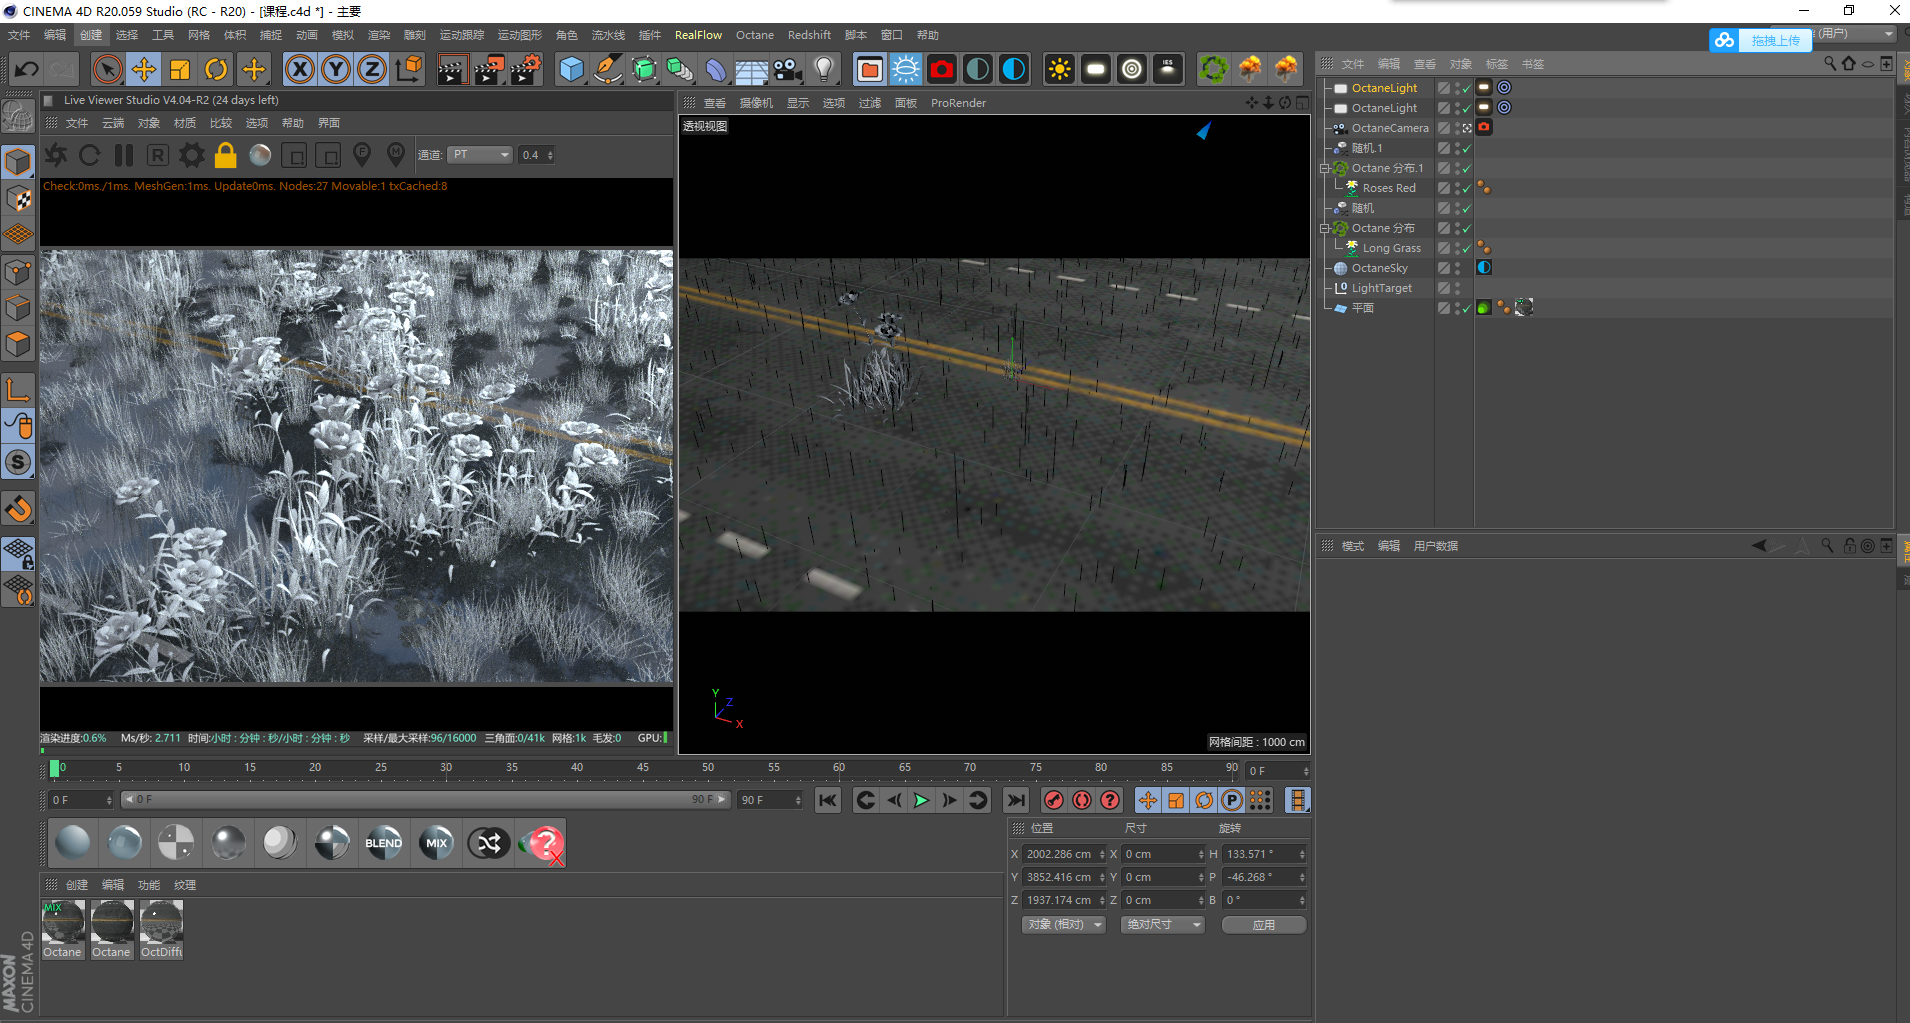Restart render in Live Viewer
This screenshot has width=1910, height=1023.
coord(89,155)
